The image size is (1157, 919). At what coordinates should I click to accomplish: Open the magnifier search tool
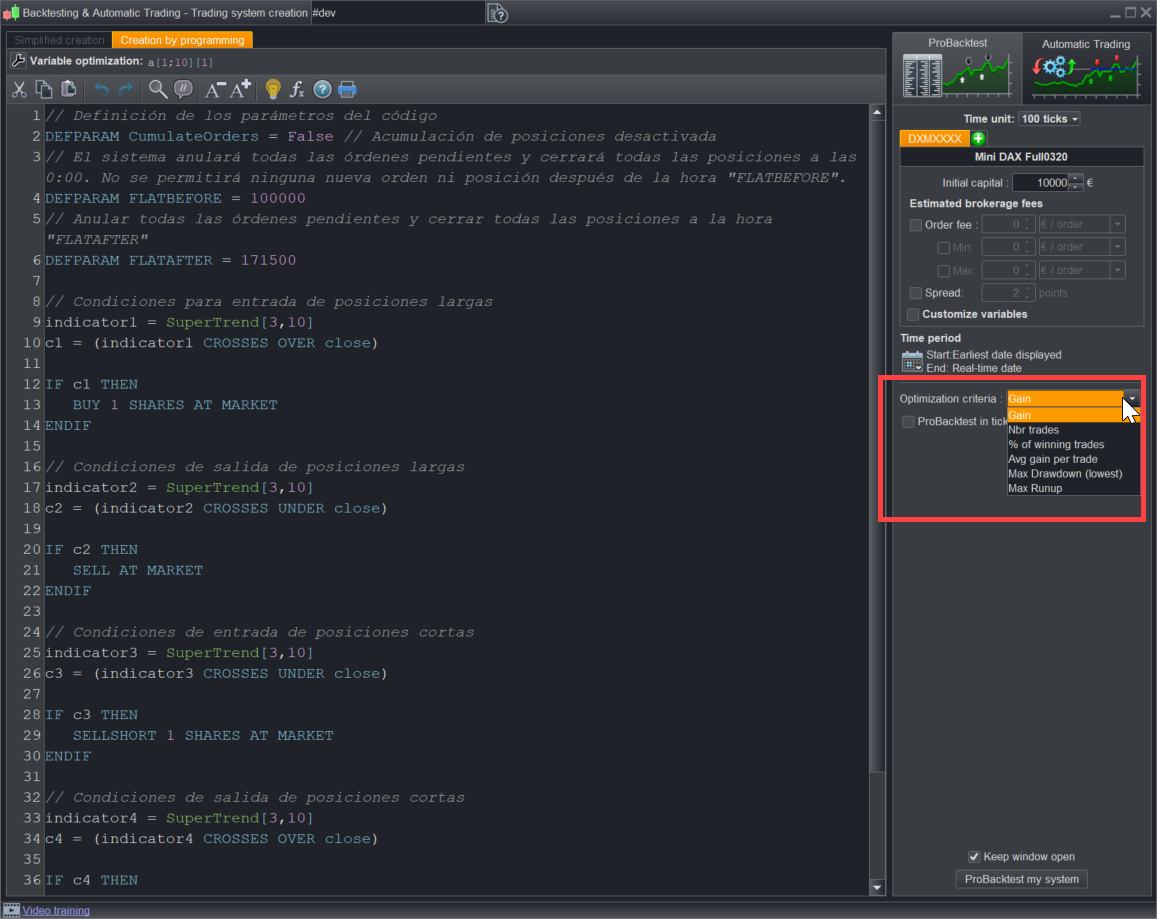click(x=157, y=90)
